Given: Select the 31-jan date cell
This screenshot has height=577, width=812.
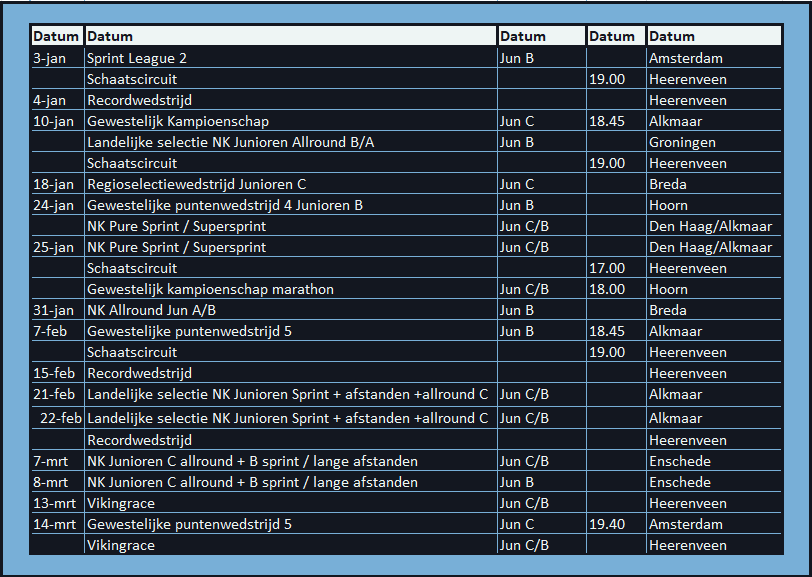Looking at the screenshot, I should point(53,310).
